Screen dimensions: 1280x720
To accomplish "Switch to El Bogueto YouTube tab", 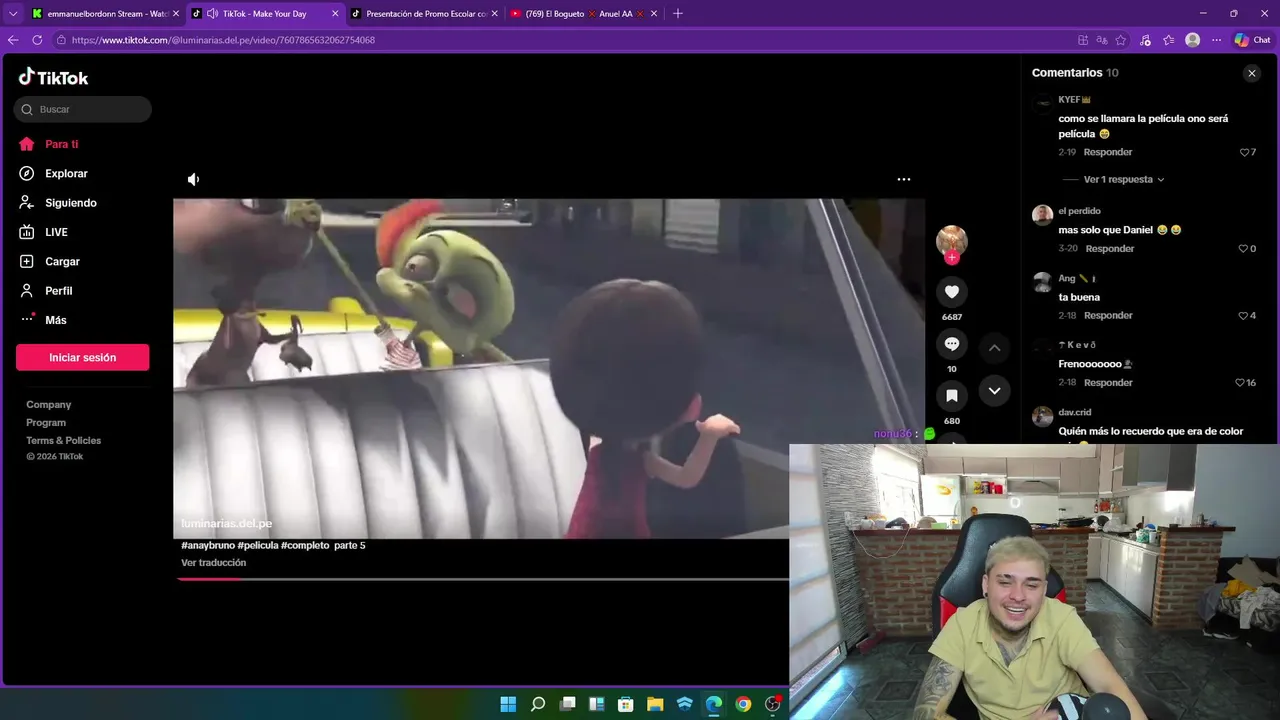I will tap(584, 14).
